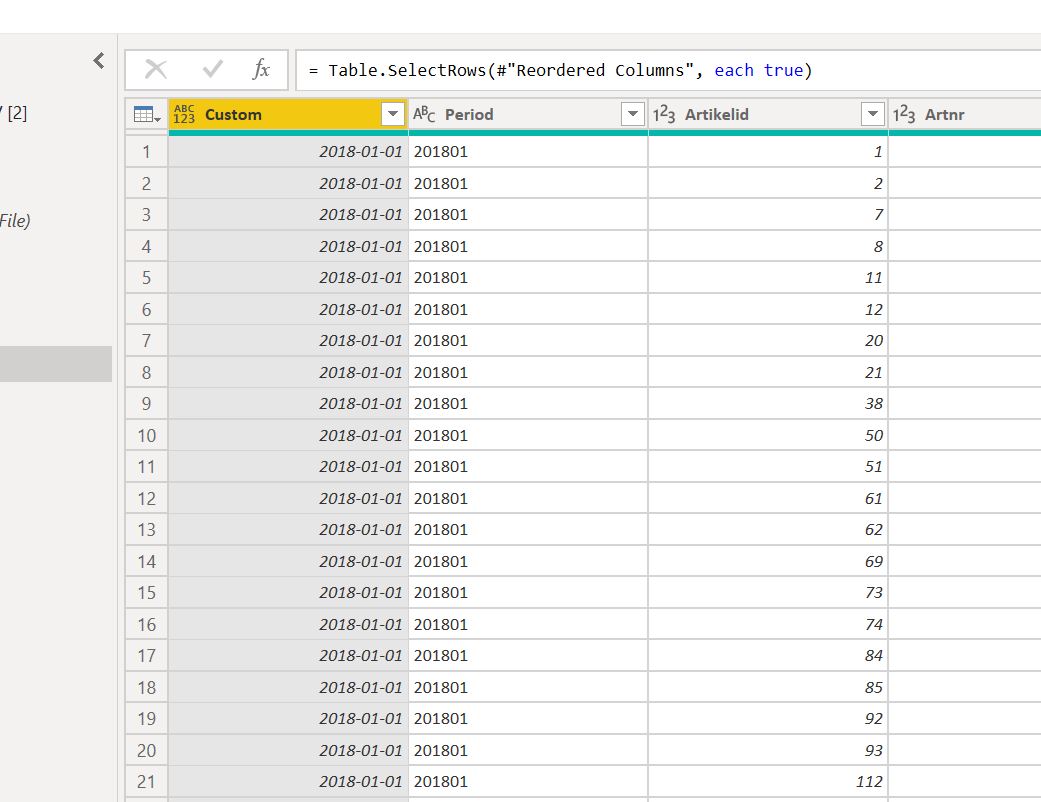Click Artikelid value 74
The image size is (1041, 802).
click(767, 624)
